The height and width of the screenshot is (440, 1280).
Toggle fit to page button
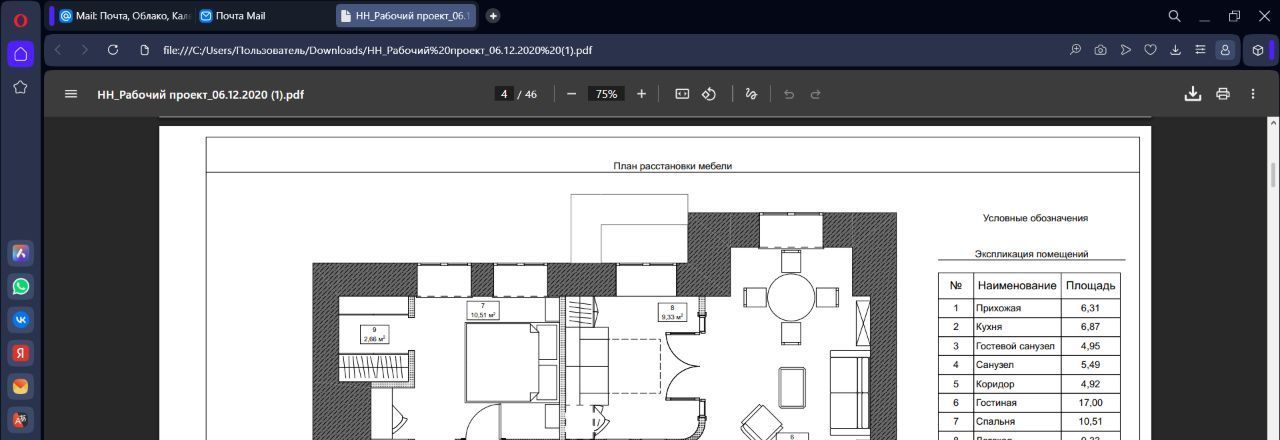(x=682, y=94)
